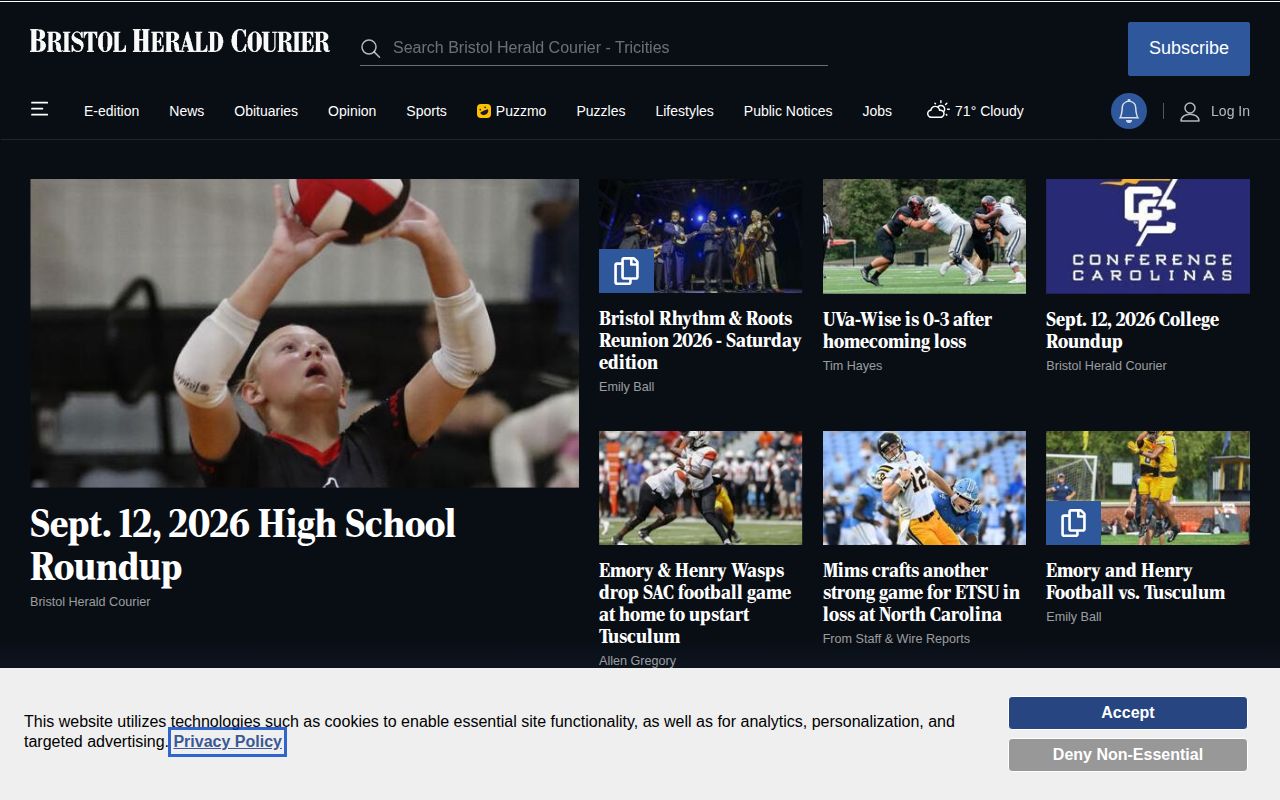Open gallery icon on Emory and Henry photo

[x=1073, y=523]
